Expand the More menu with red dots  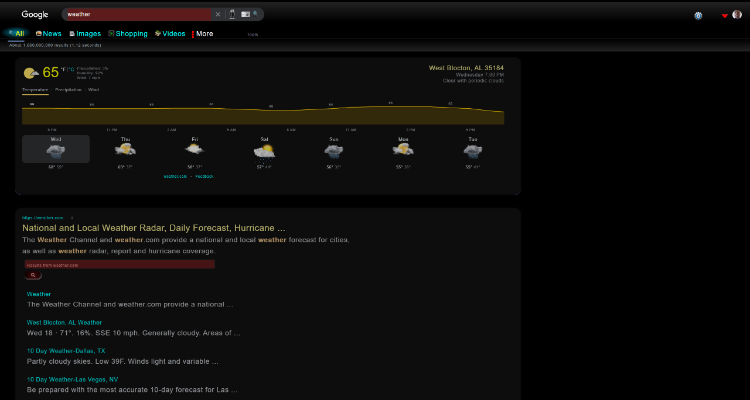coord(202,33)
